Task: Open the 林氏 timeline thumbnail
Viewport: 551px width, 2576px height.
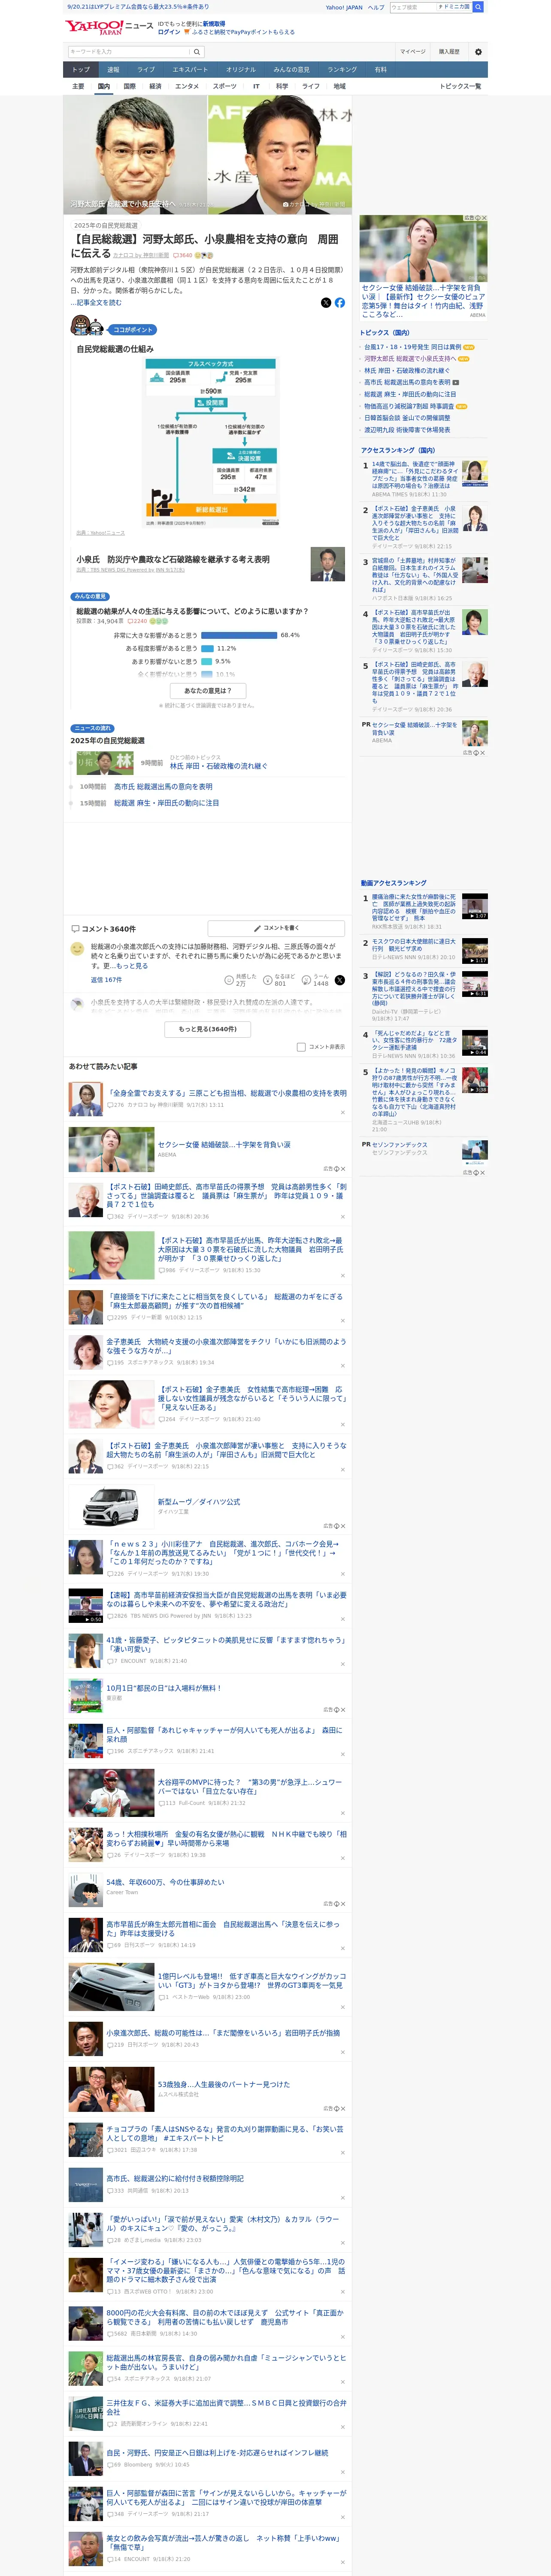Action: click(105, 762)
